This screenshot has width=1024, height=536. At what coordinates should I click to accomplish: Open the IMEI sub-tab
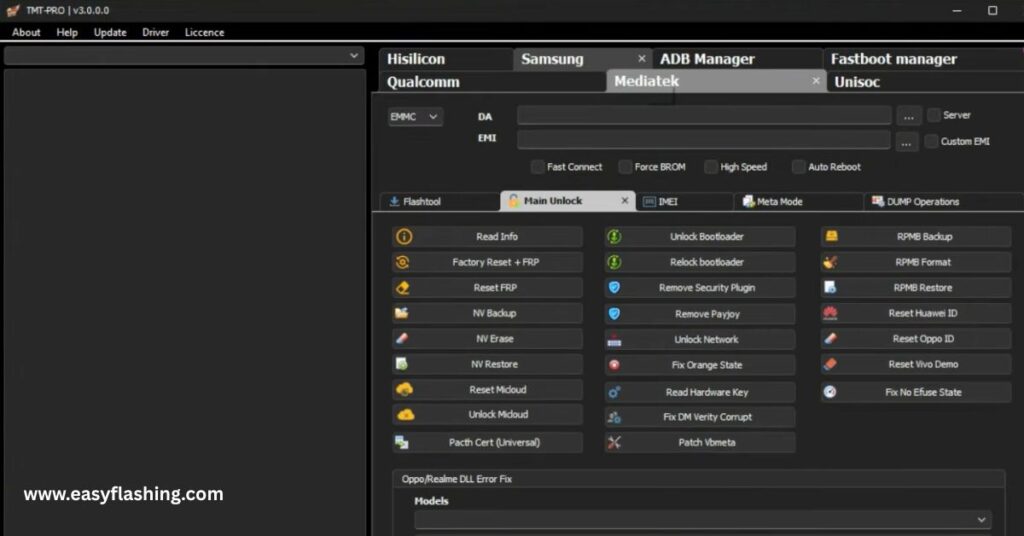[684, 202]
